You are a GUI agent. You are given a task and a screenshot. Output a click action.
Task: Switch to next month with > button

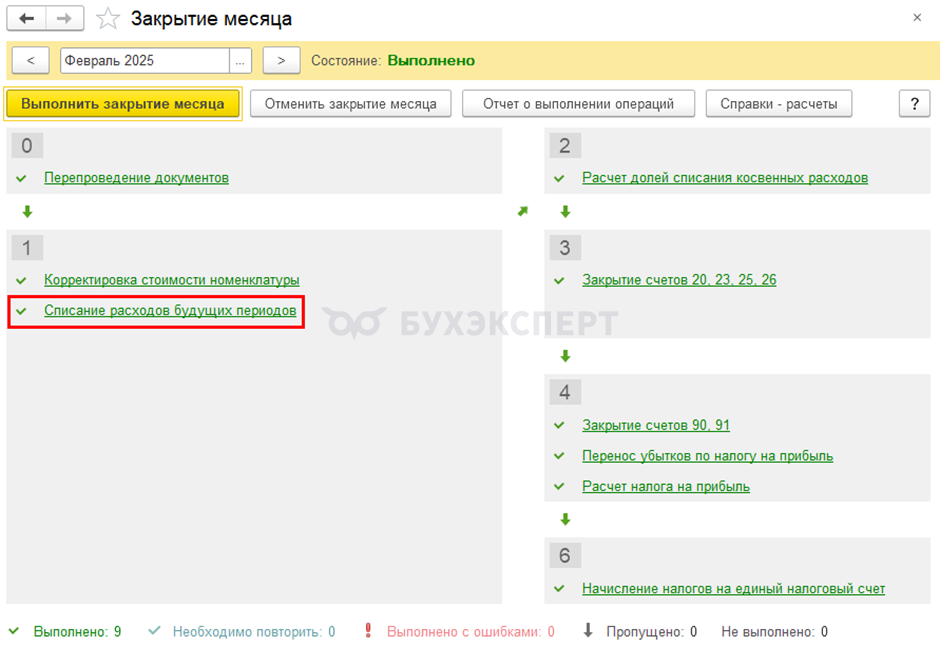click(x=281, y=61)
